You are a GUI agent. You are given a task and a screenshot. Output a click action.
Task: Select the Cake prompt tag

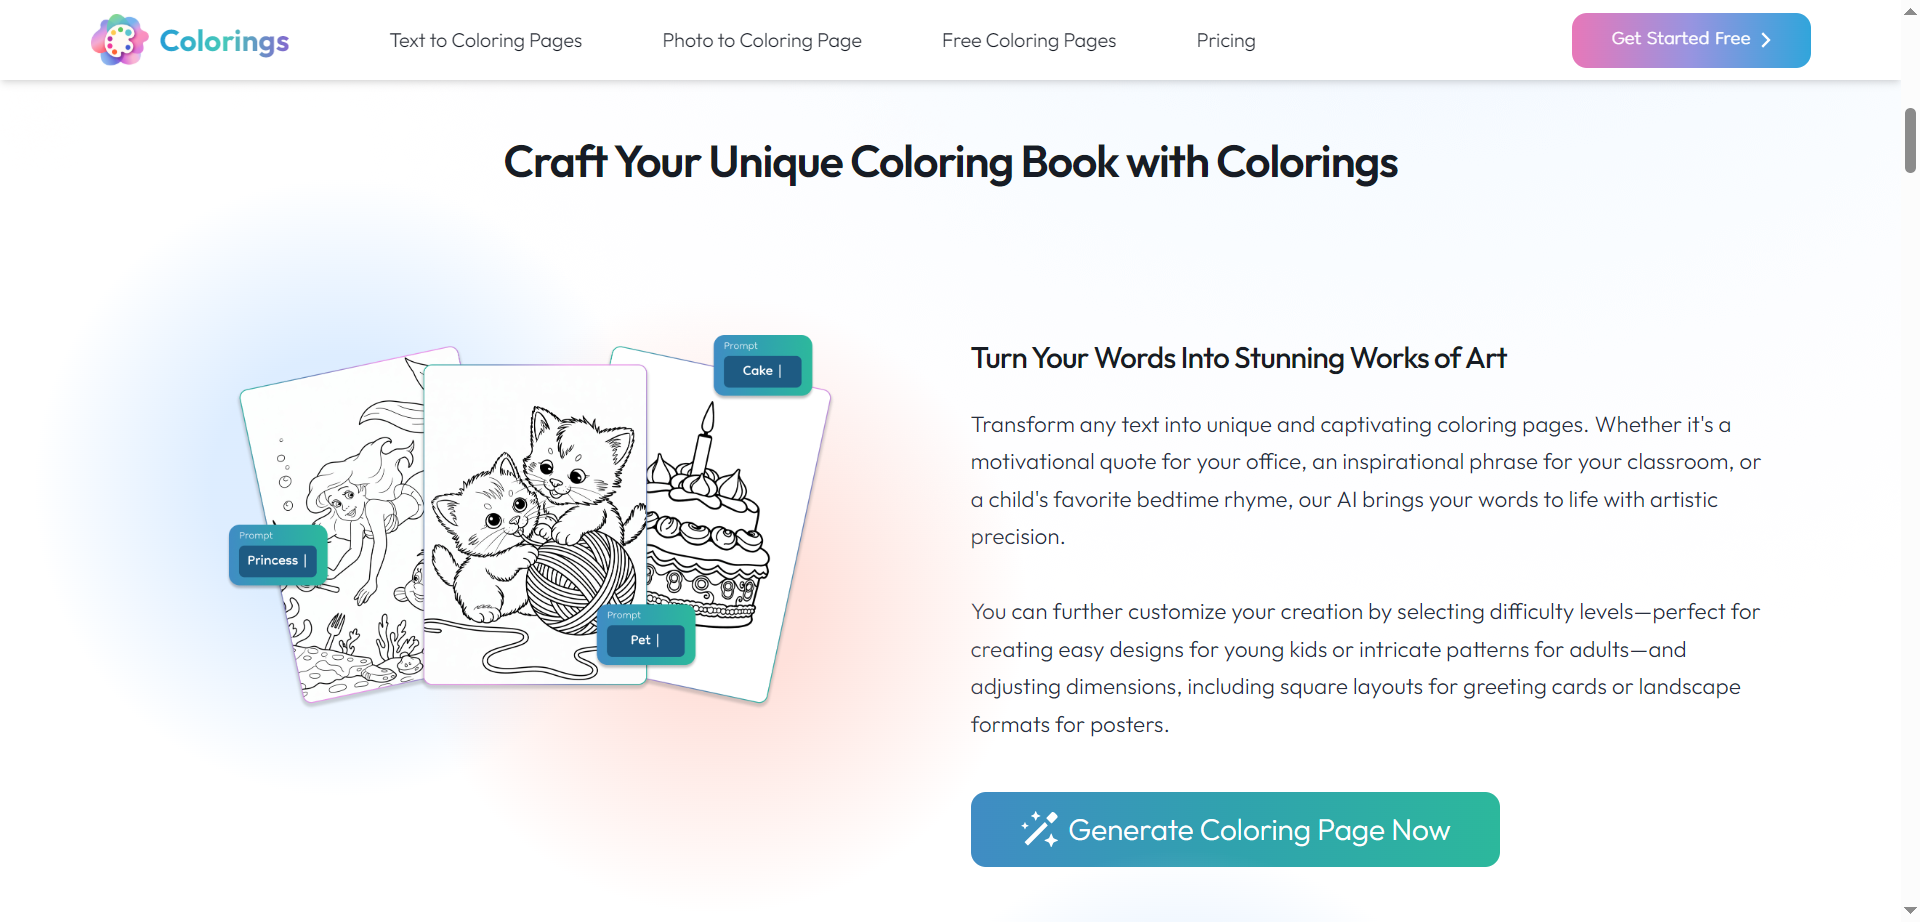point(763,365)
